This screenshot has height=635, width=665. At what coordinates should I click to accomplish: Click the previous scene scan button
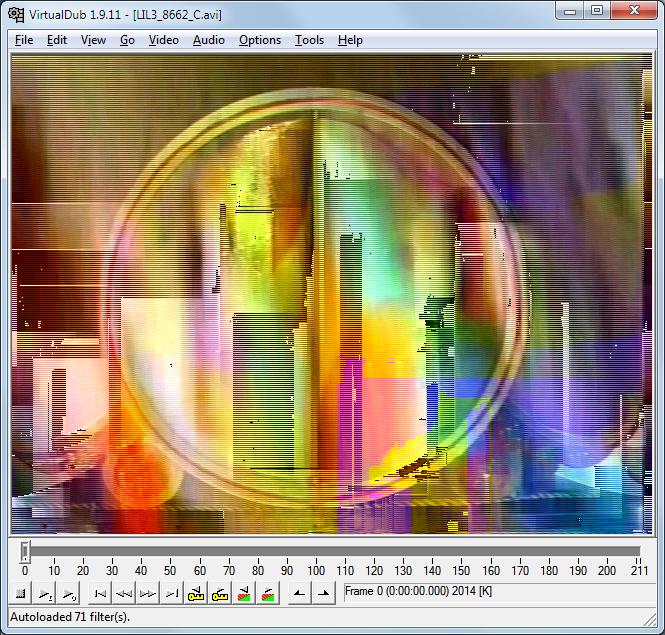[244, 593]
